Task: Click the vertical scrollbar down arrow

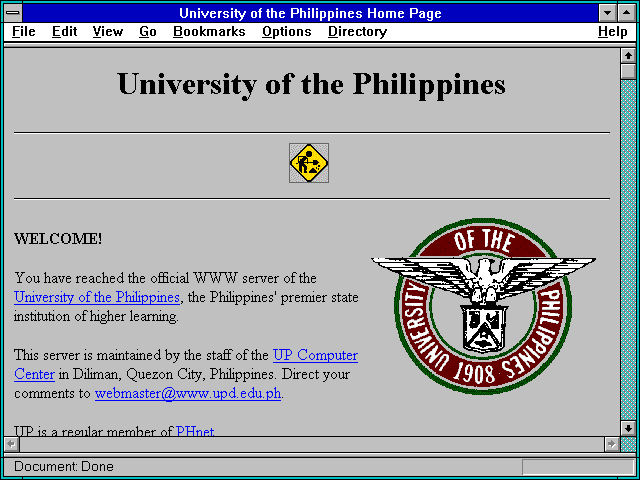Action: [628, 428]
